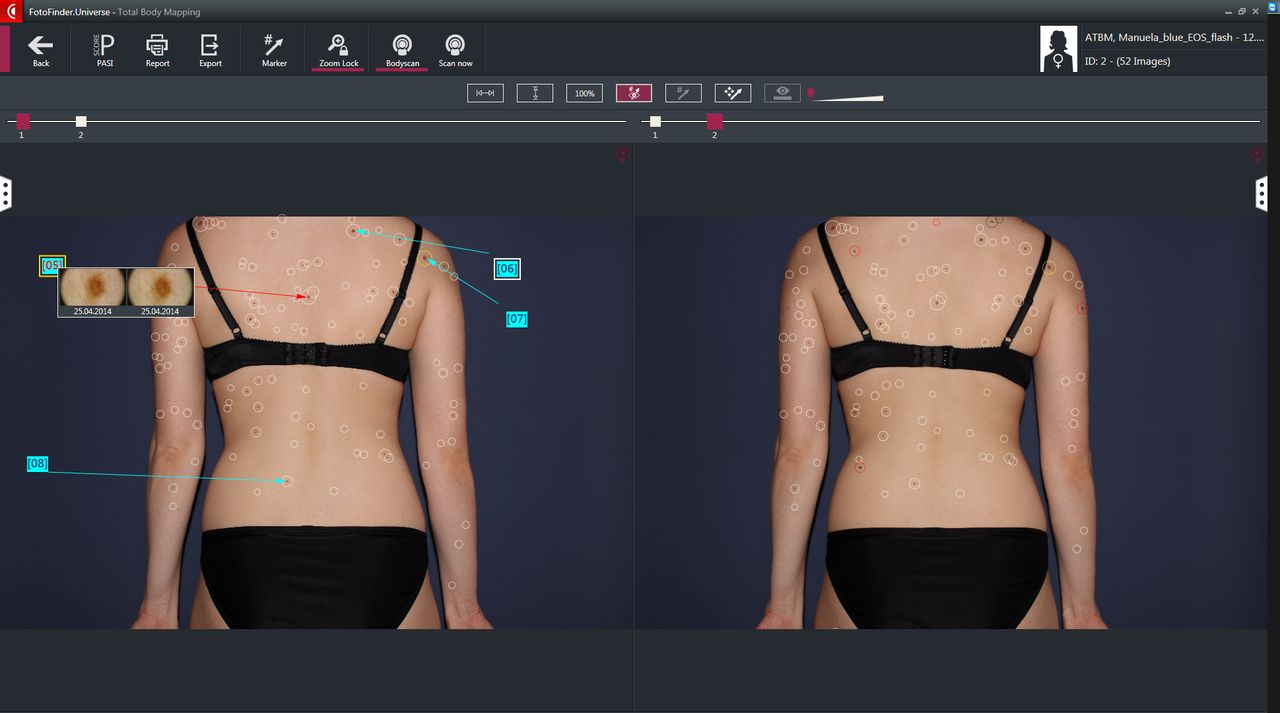Viewport: 1280px width, 713px height.
Task: Set the zoom to 100%
Action: (584, 93)
